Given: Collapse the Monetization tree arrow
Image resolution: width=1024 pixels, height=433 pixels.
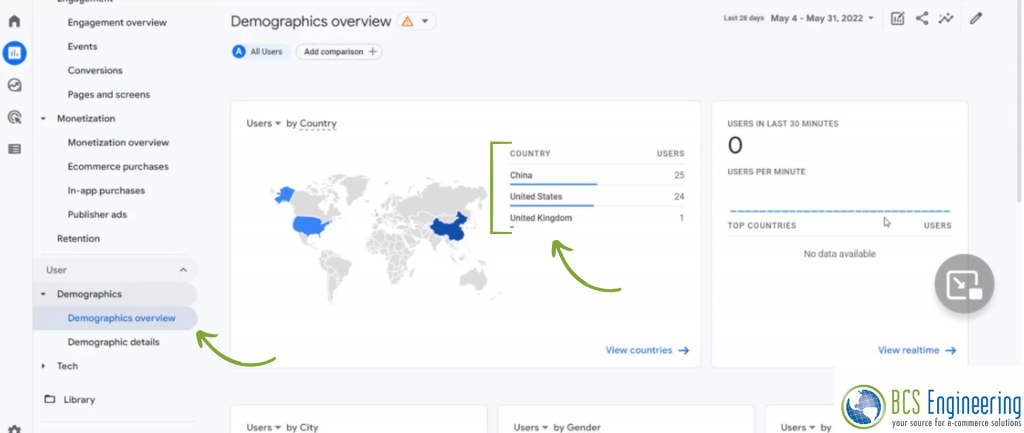Looking at the screenshot, I should [x=43, y=118].
